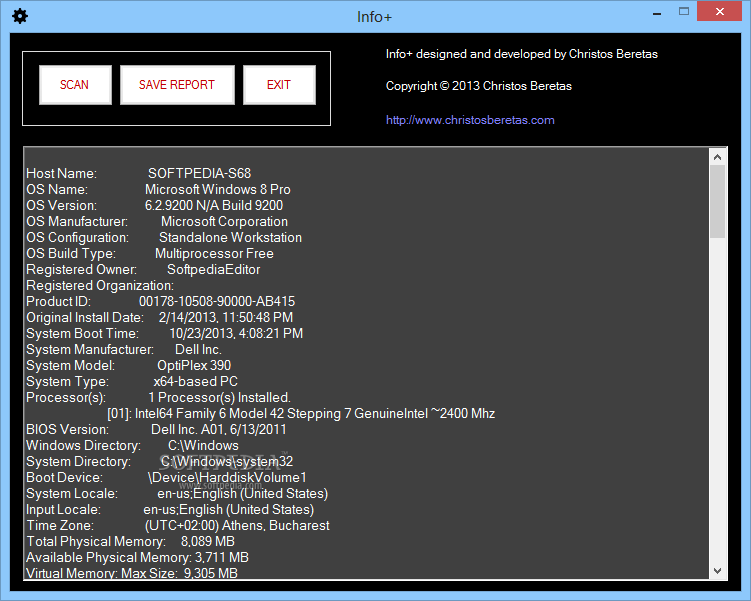Click time zone (UTC+02:00) Athens, Bucharest

[x=237, y=526]
